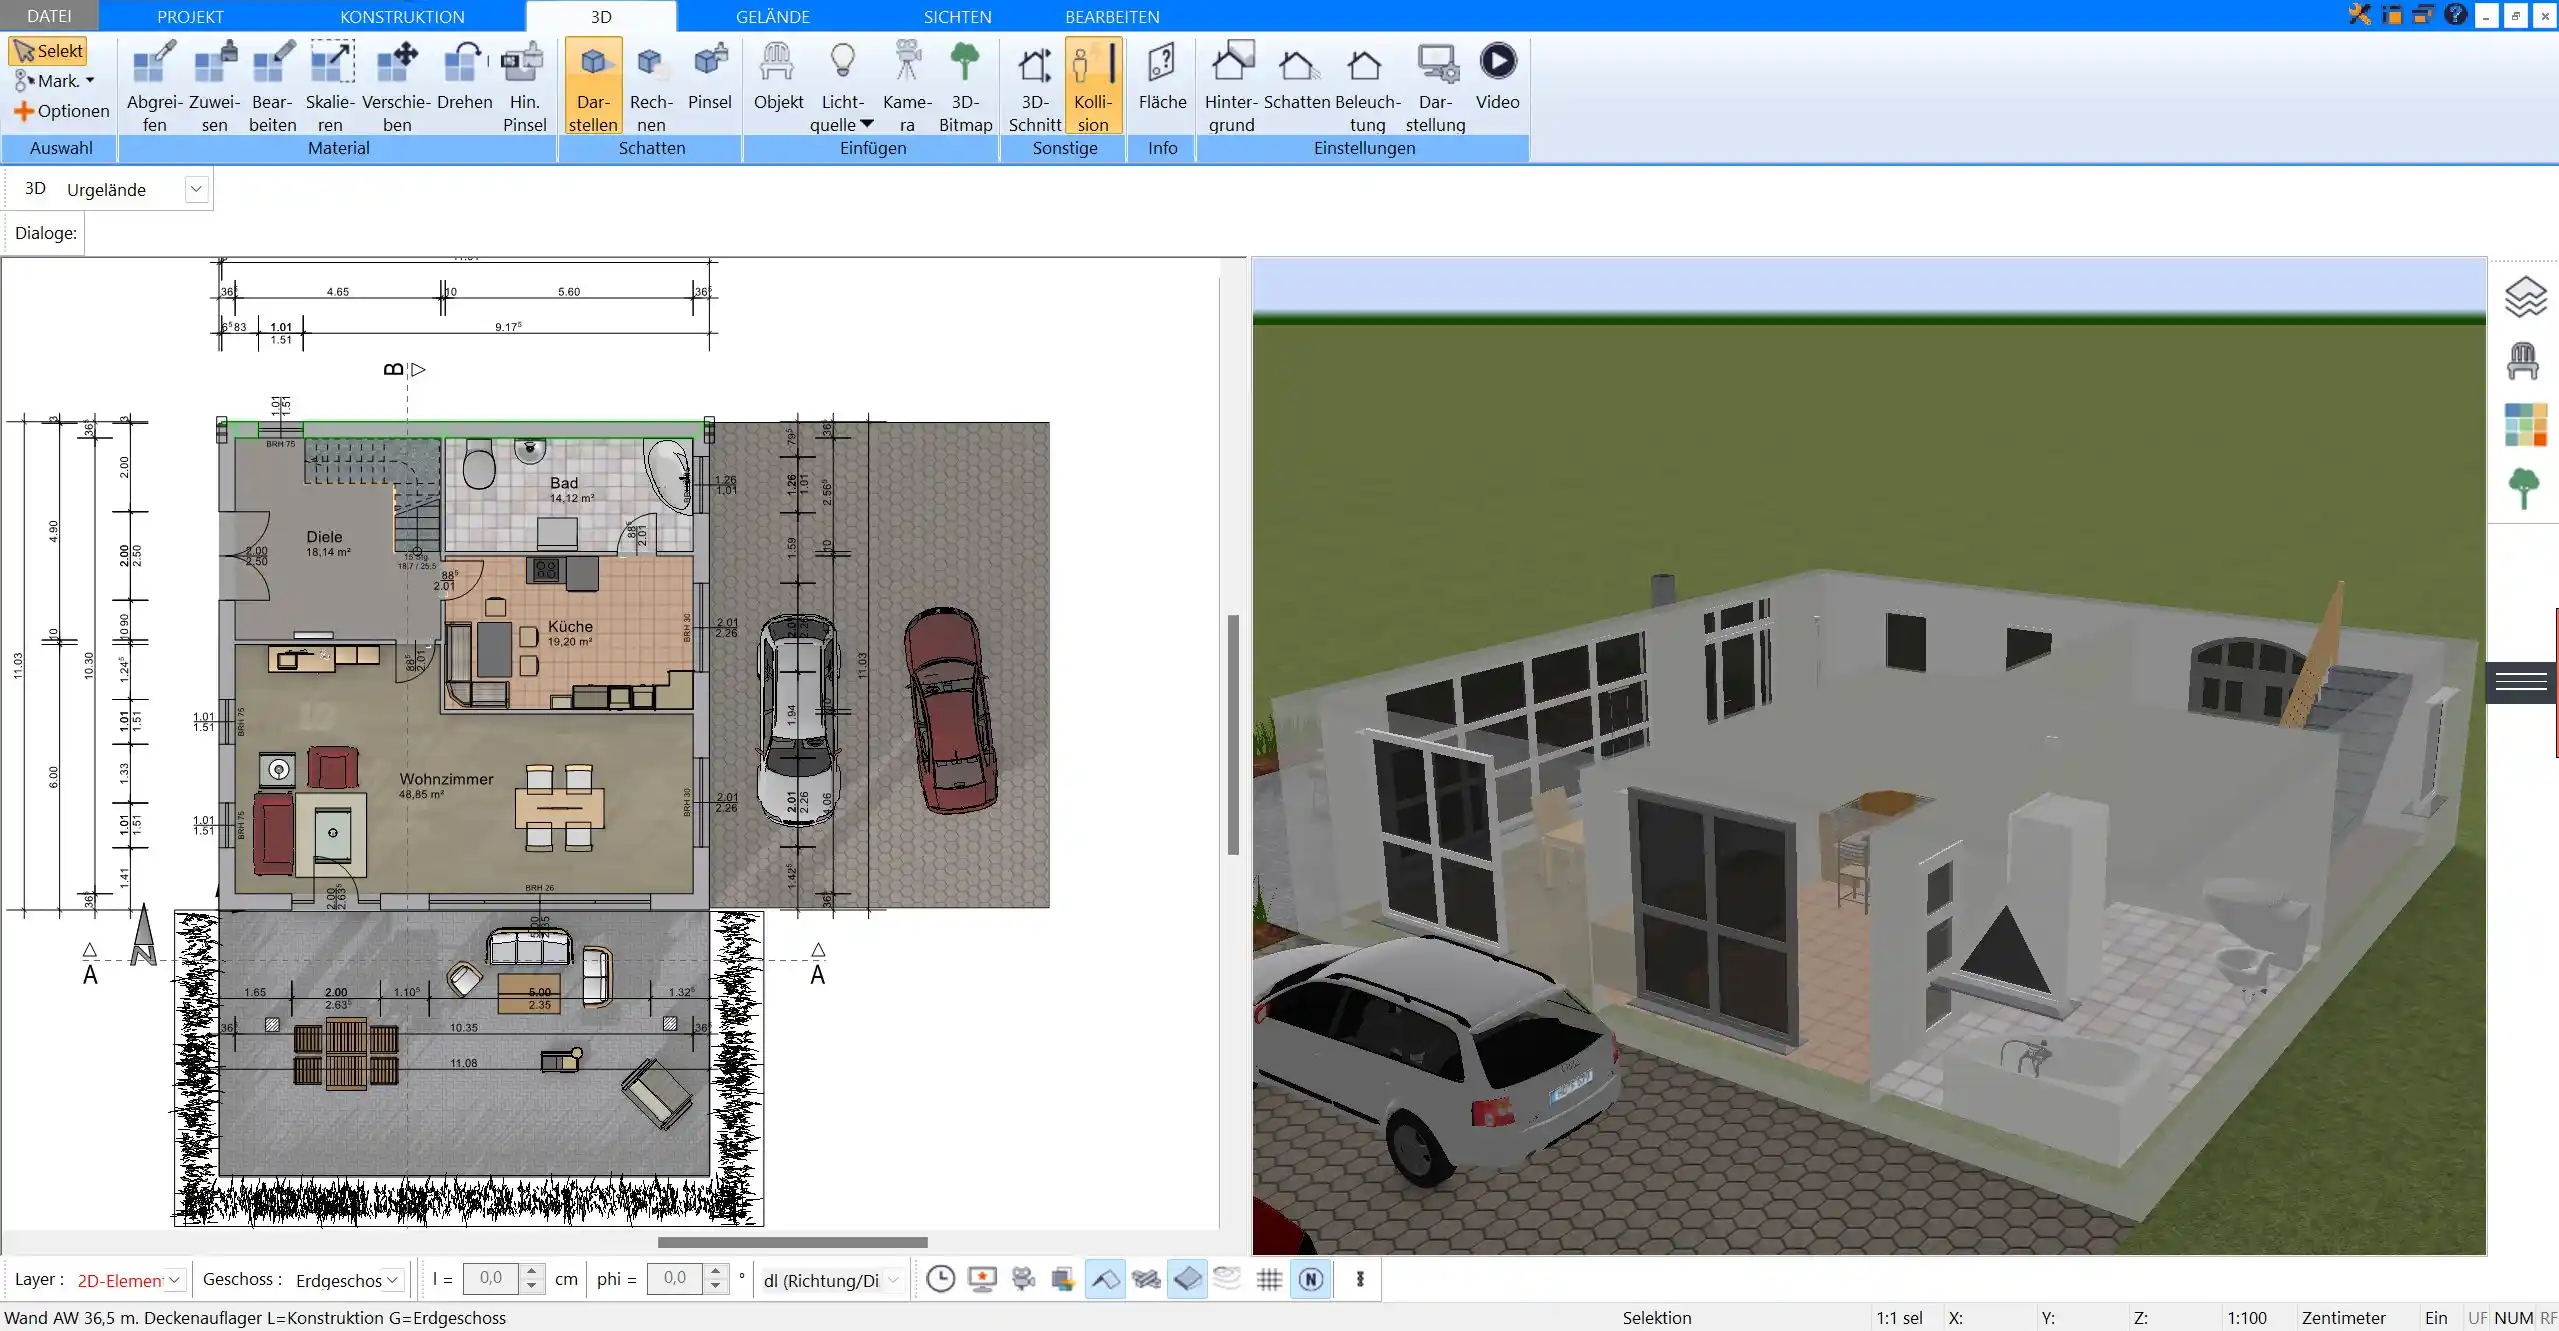Image resolution: width=2559 pixels, height=1331 pixels.
Task: Select the shadow Pinsel tool
Action: pyautogui.click(x=710, y=76)
